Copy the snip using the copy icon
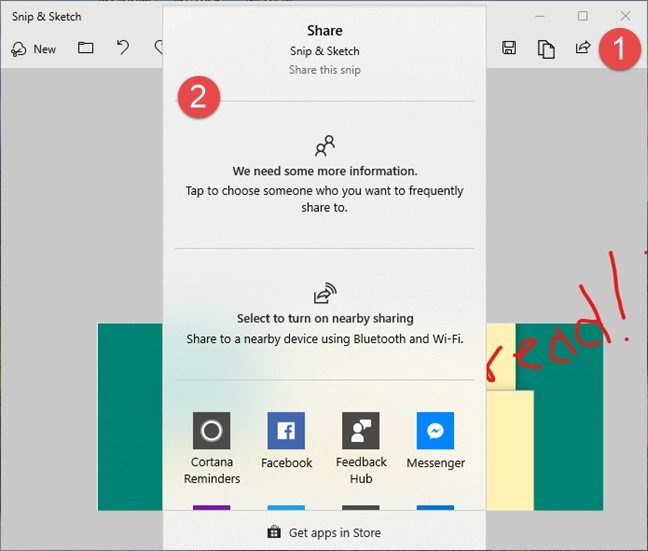Image resolution: width=648 pixels, height=551 pixels. (546, 49)
